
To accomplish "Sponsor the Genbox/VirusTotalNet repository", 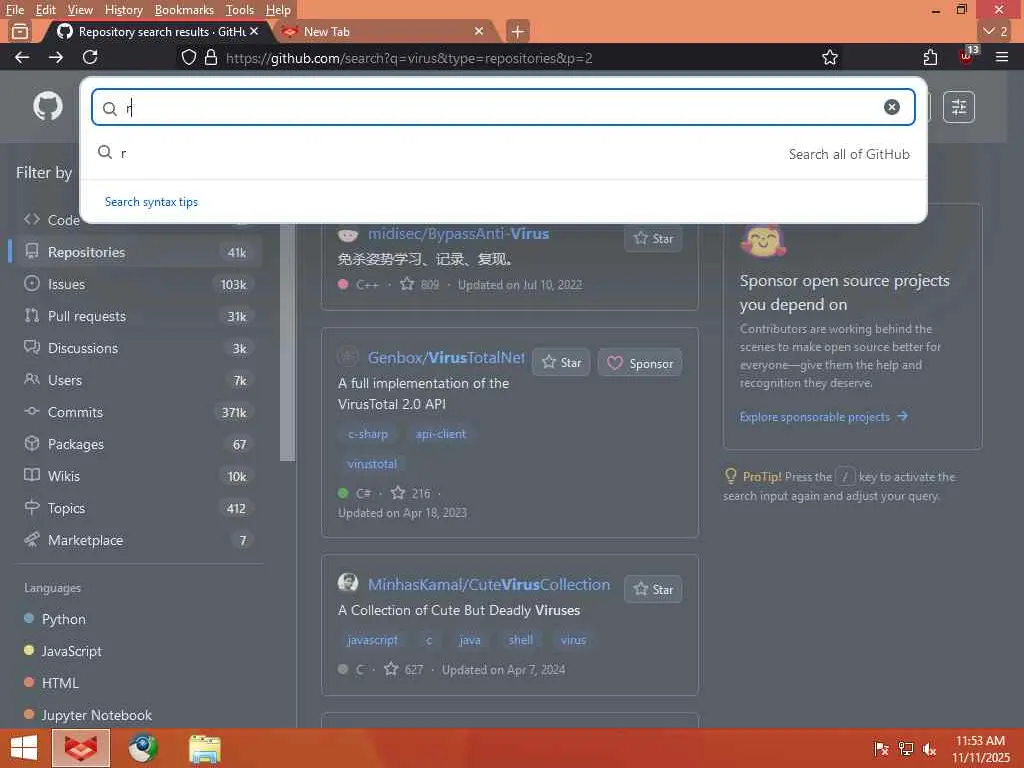I will [640, 363].
